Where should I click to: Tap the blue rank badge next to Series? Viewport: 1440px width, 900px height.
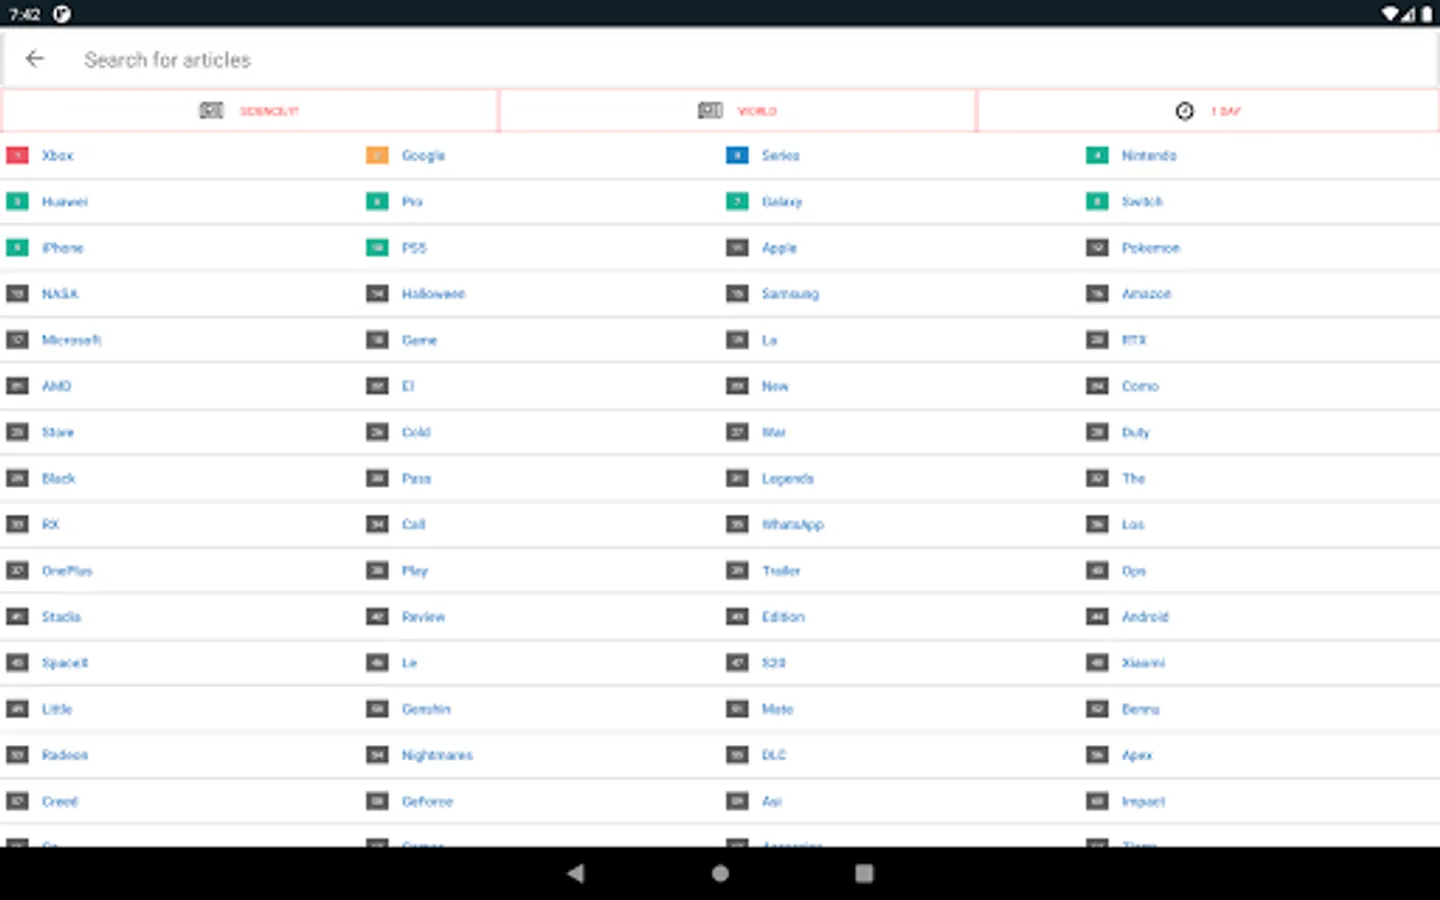pyautogui.click(x=737, y=155)
